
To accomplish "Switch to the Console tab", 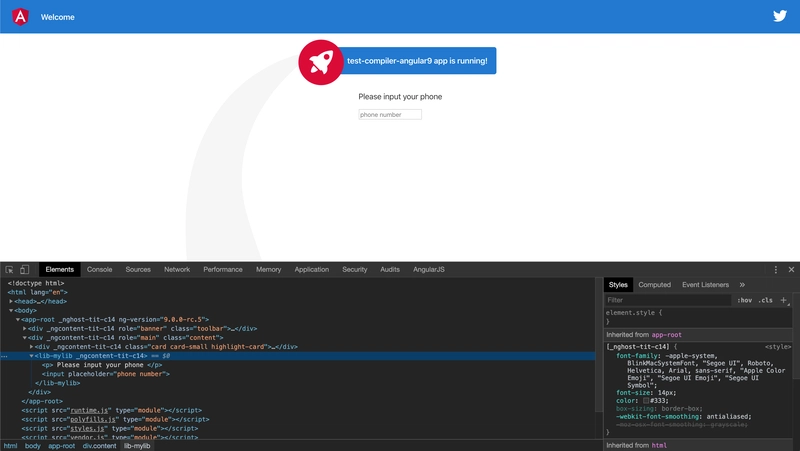I will point(99,269).
